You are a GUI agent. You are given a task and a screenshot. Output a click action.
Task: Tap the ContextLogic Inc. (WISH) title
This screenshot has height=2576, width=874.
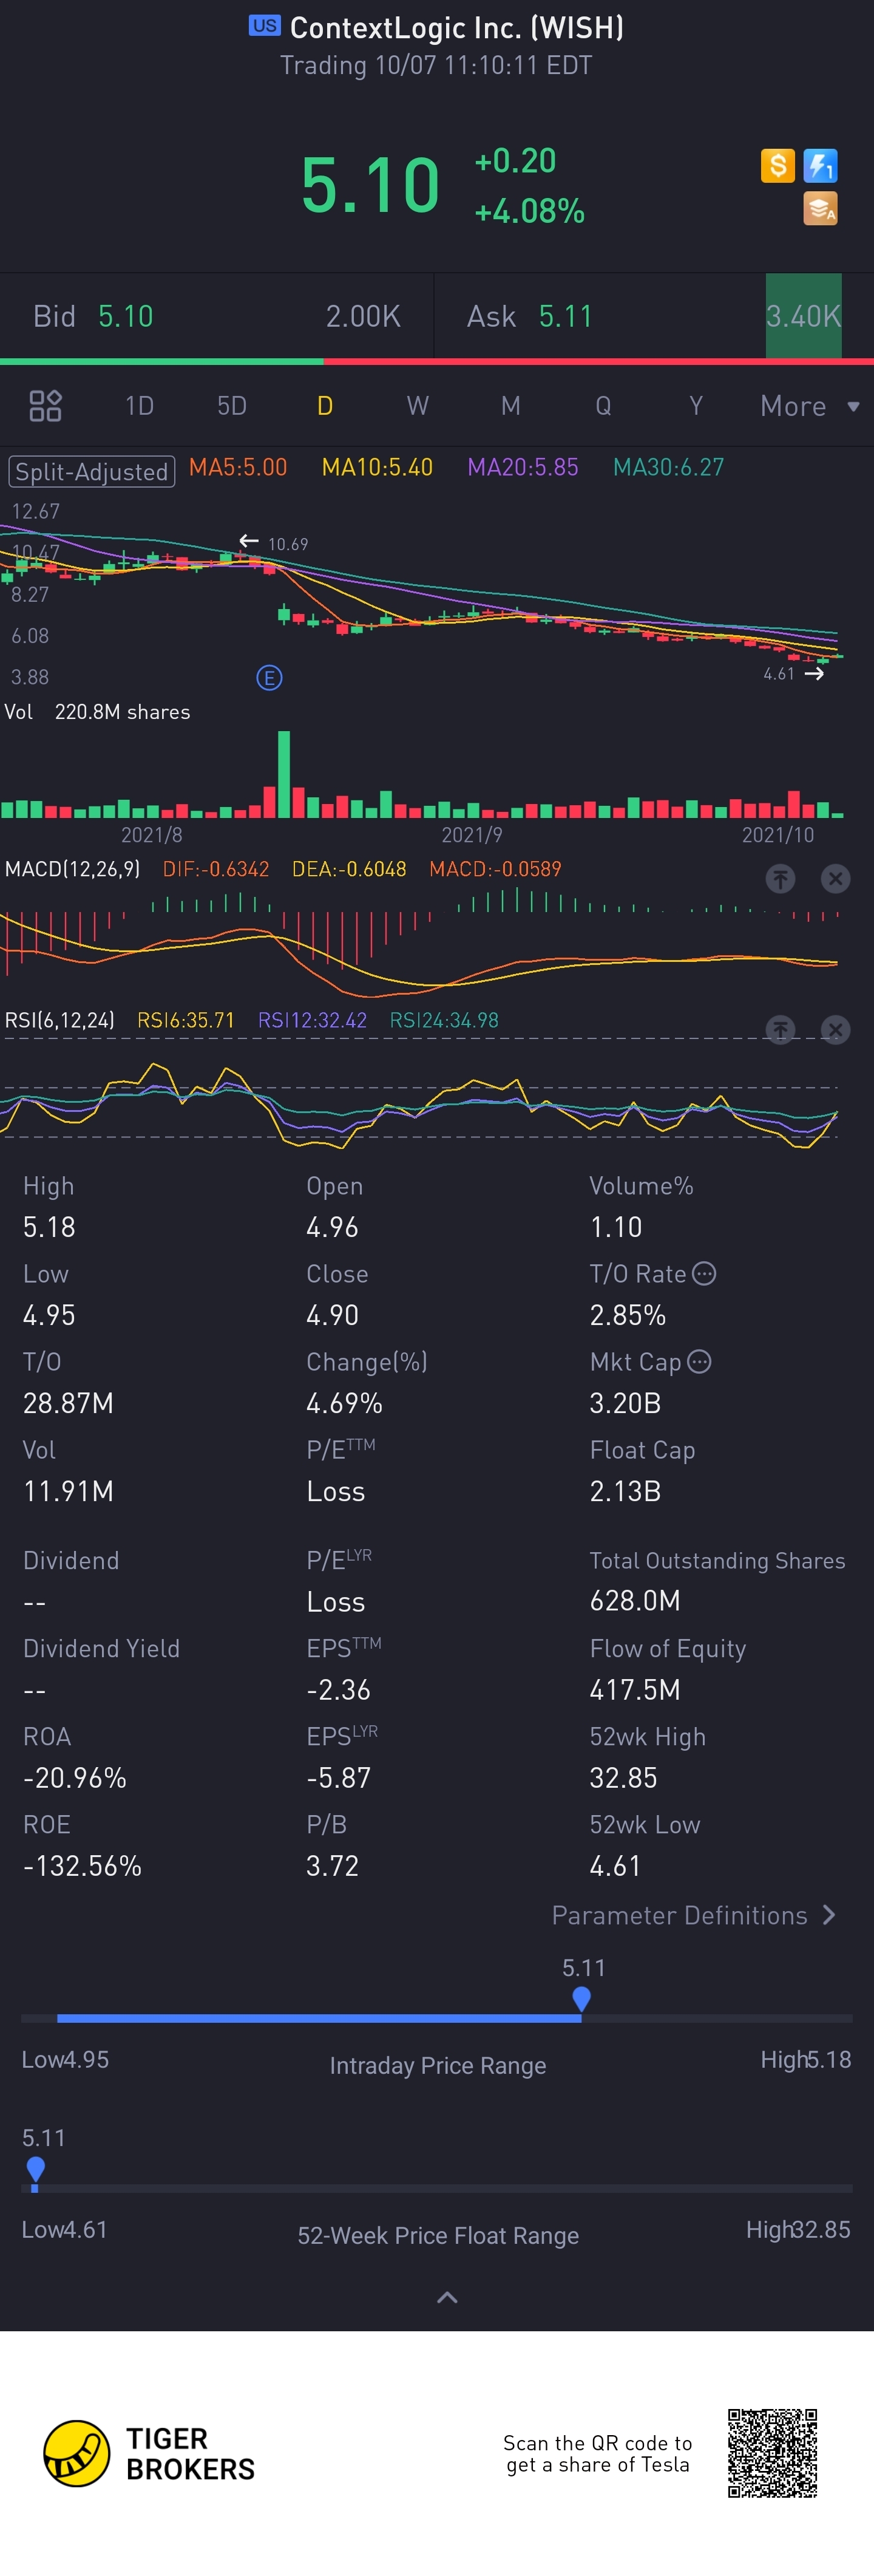pos(457,27)
